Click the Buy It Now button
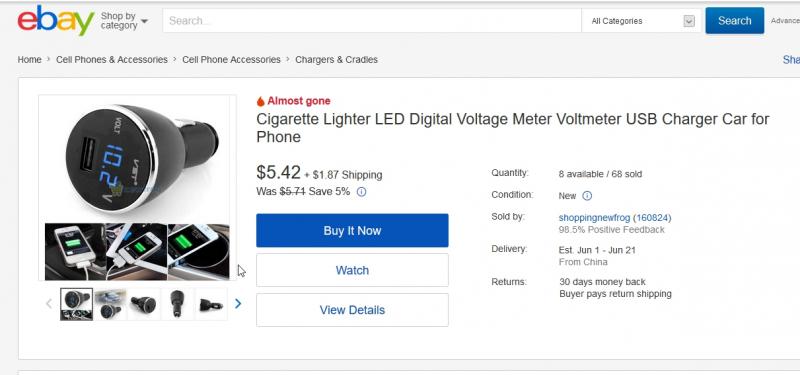The image size is (800, 375). [x=352, y=231]
